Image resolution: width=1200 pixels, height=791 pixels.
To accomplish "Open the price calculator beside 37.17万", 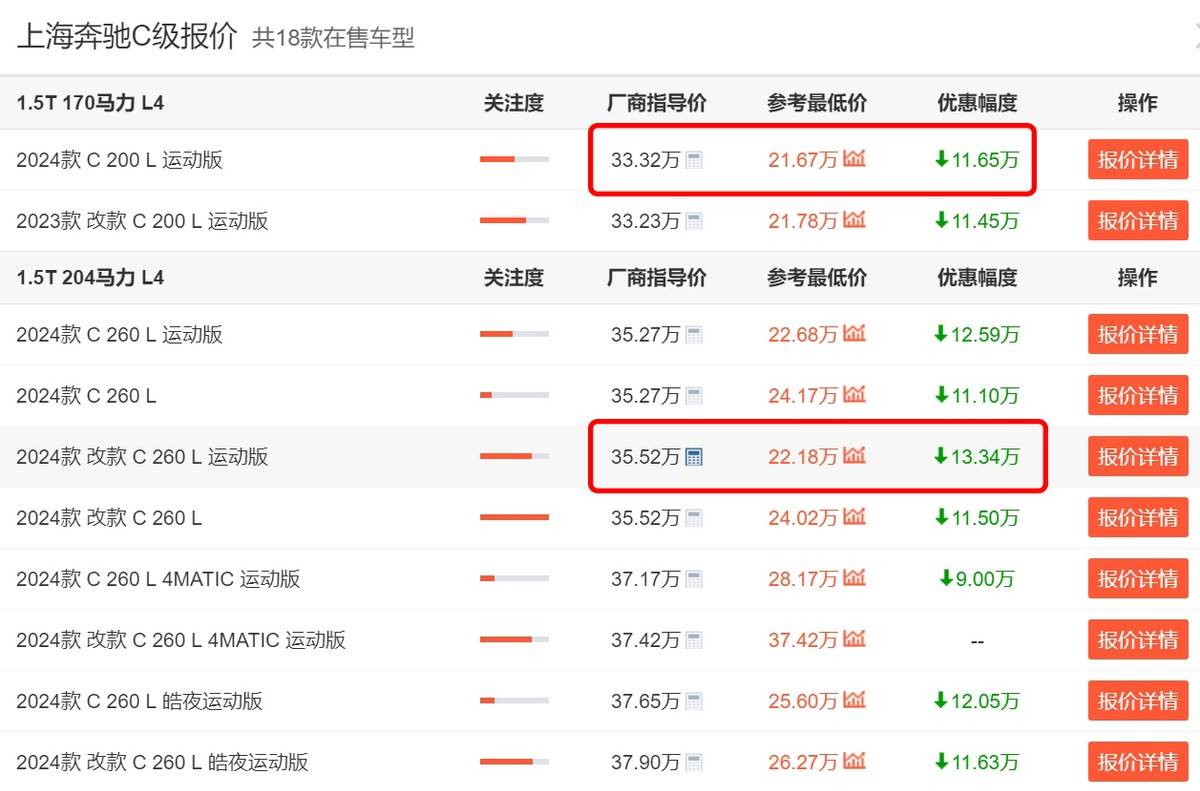I will [x=694, y=579].
